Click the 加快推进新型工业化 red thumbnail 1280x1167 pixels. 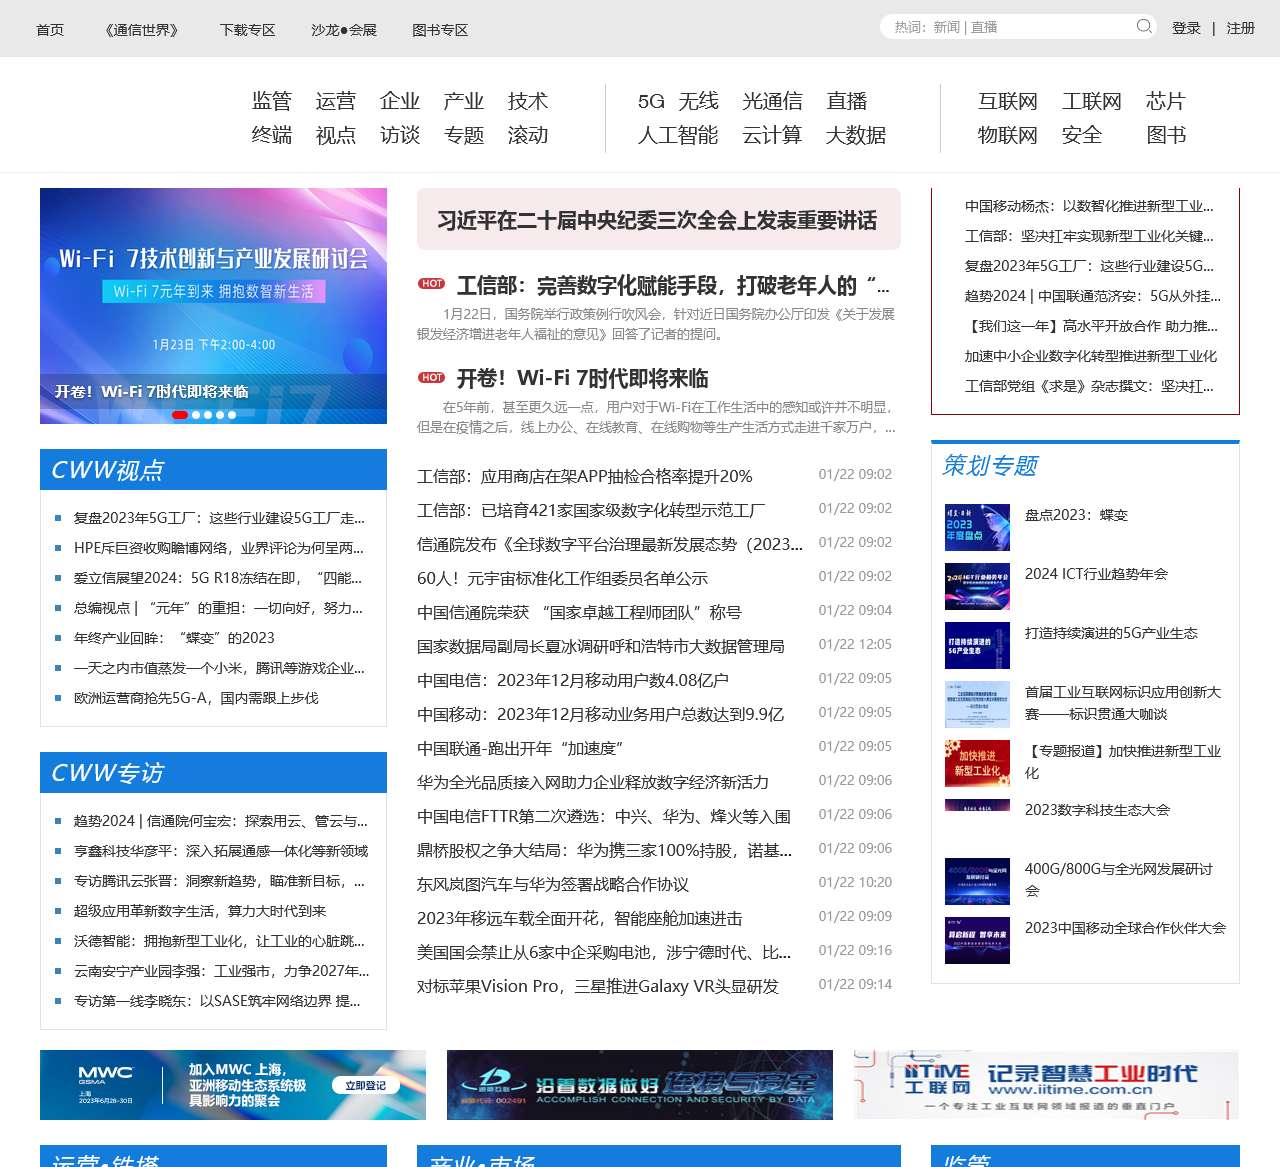977,764
